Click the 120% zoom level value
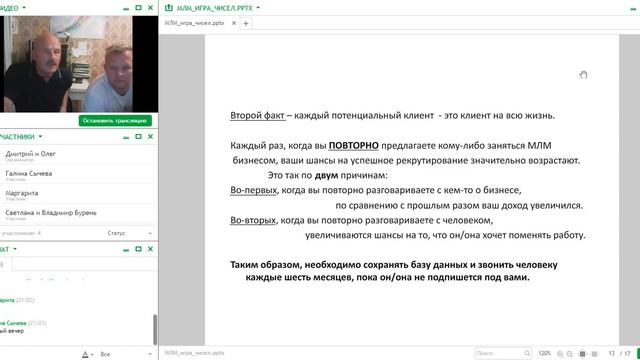The width and height of the screenshot is (640, 360). point(544,353)
